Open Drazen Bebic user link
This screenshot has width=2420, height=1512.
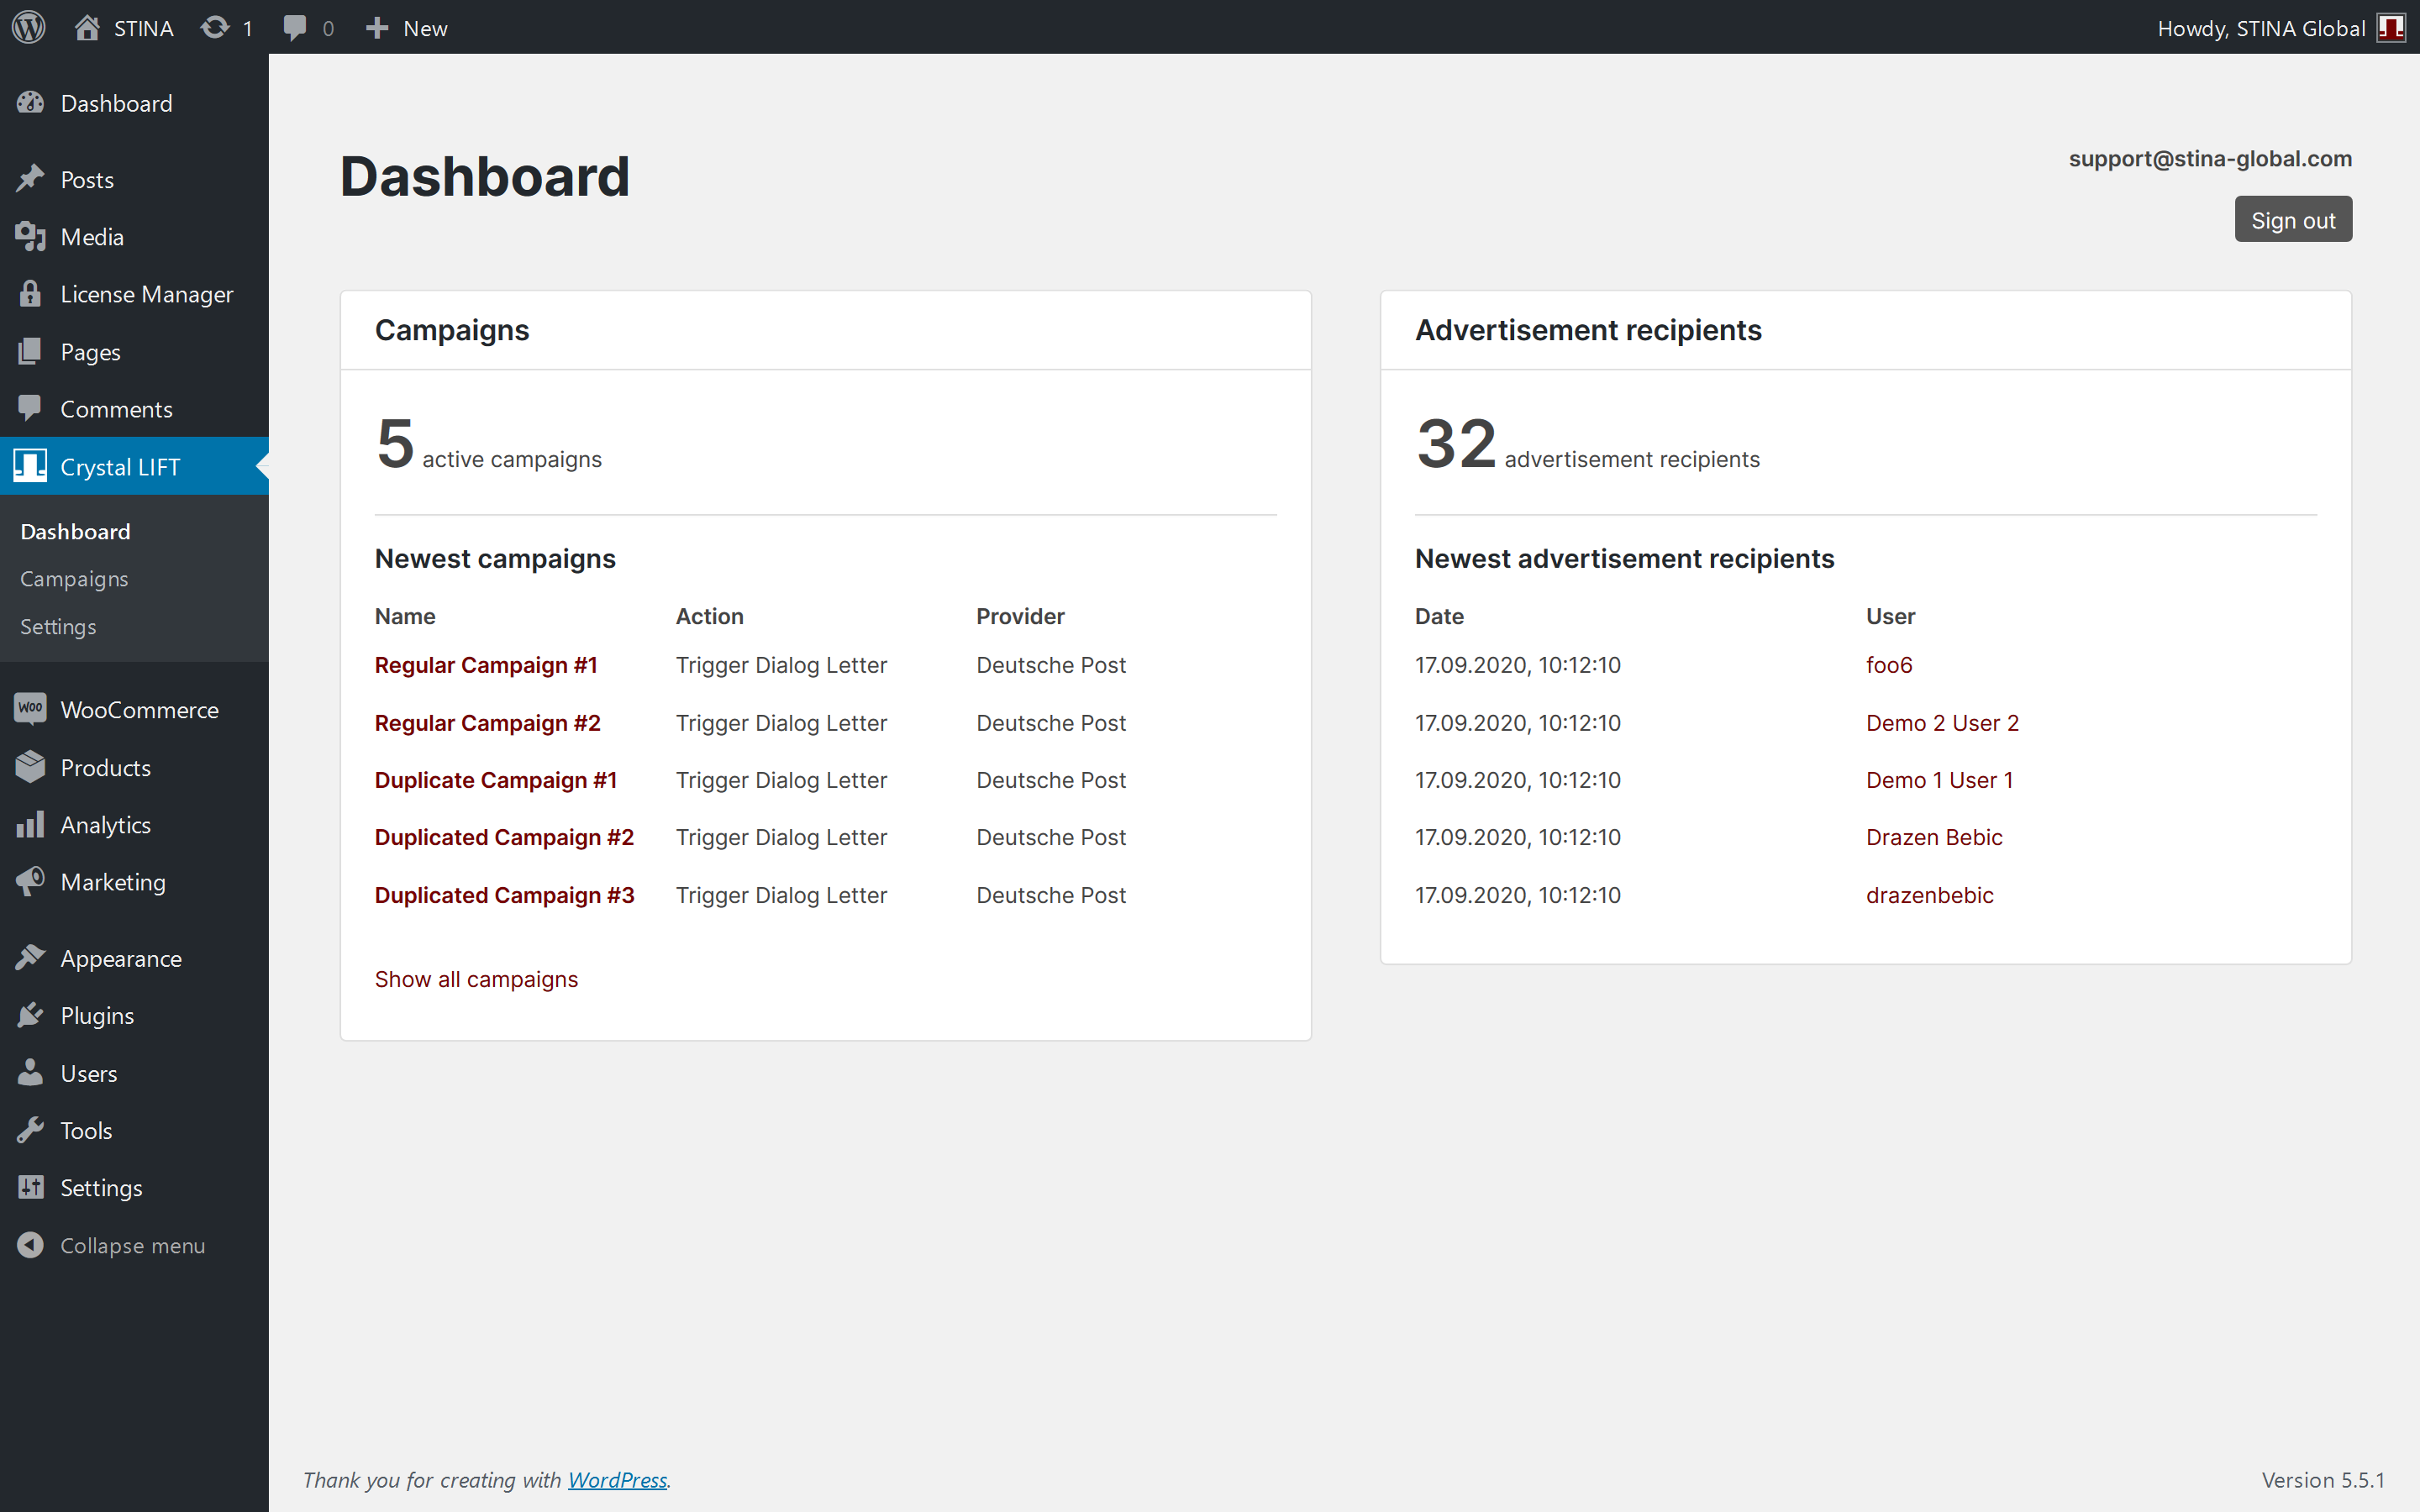1934,837
